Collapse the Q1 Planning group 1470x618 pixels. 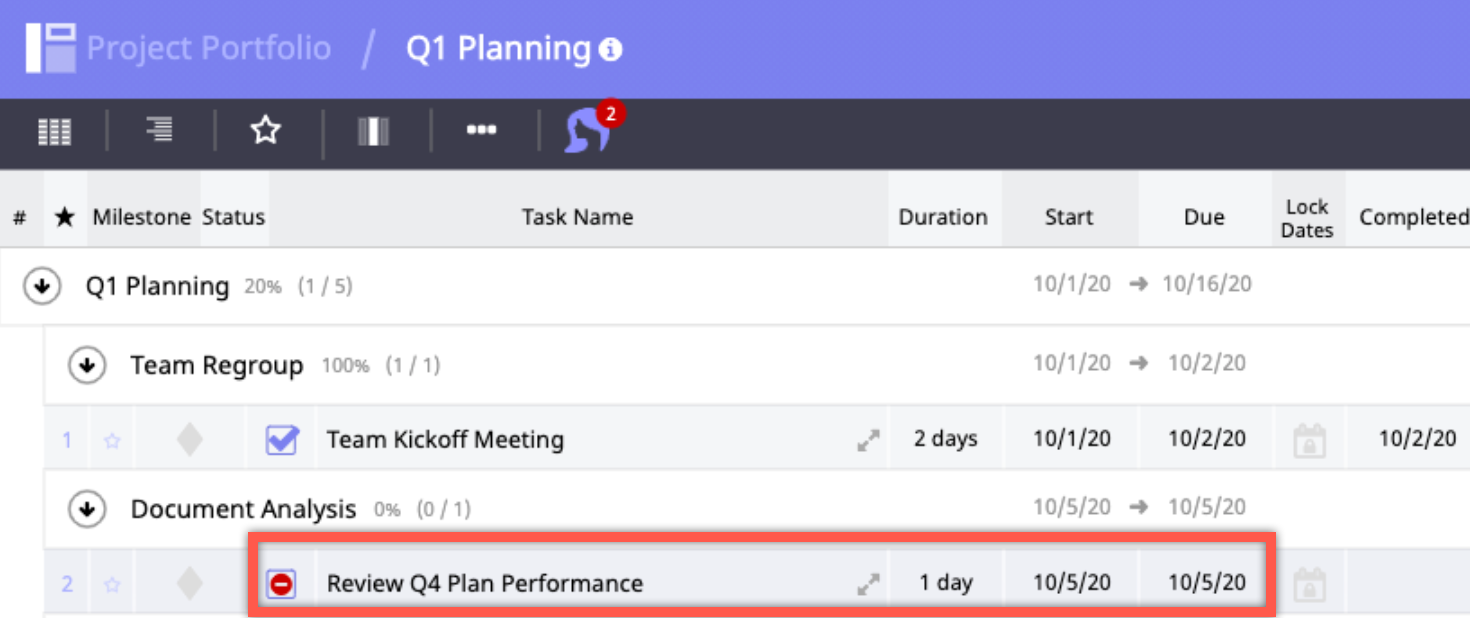[x=42, y=287]
